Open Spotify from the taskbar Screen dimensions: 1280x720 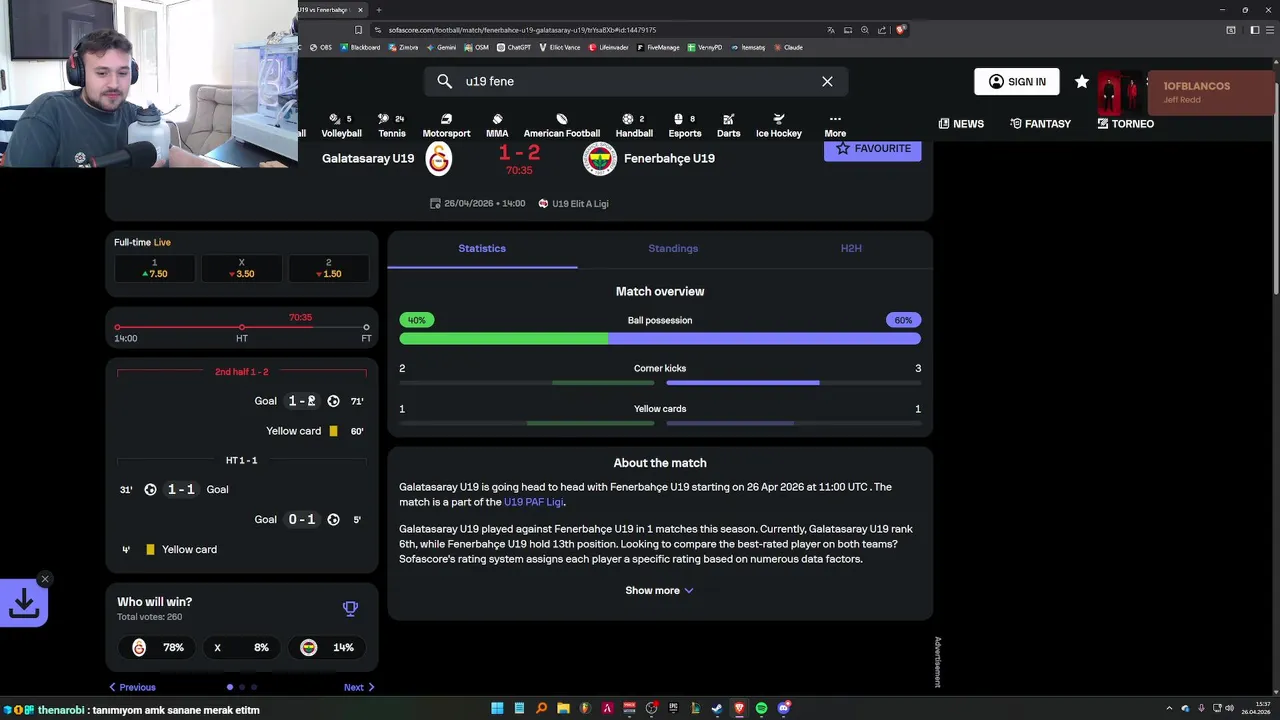point(761,708)
